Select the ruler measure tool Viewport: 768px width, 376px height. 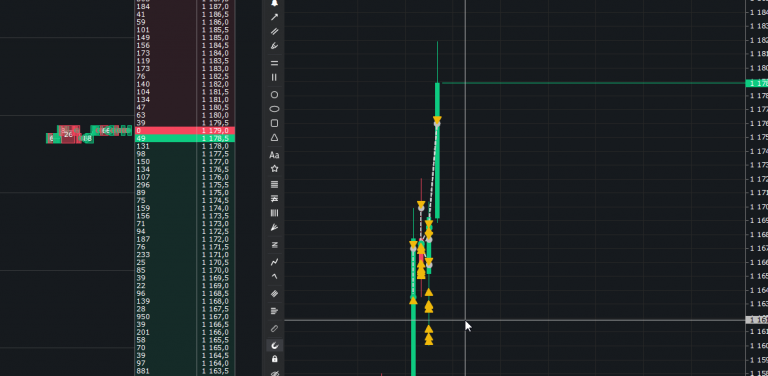[274, 328]
